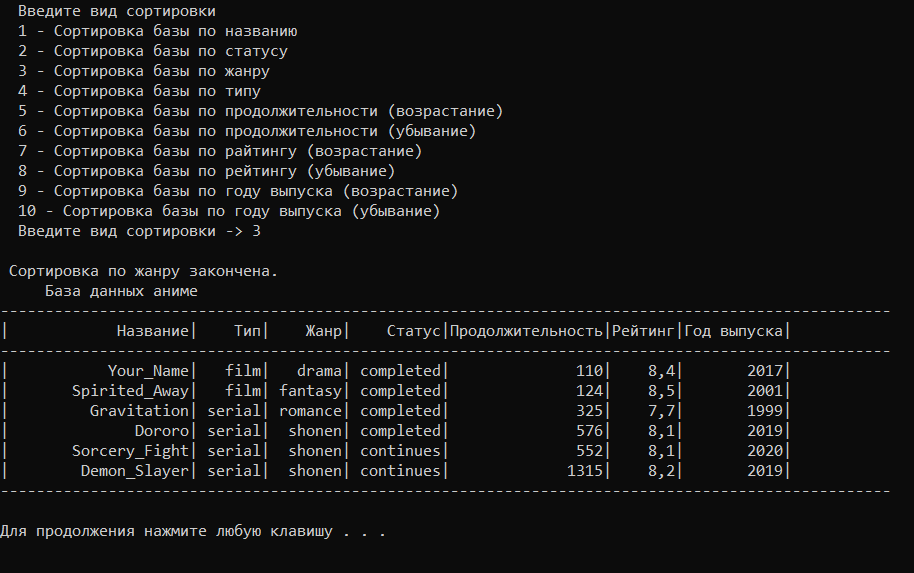Click the База данных аниме heading
The width and height of the screenshot is (914, 573).
pos(121,291)
